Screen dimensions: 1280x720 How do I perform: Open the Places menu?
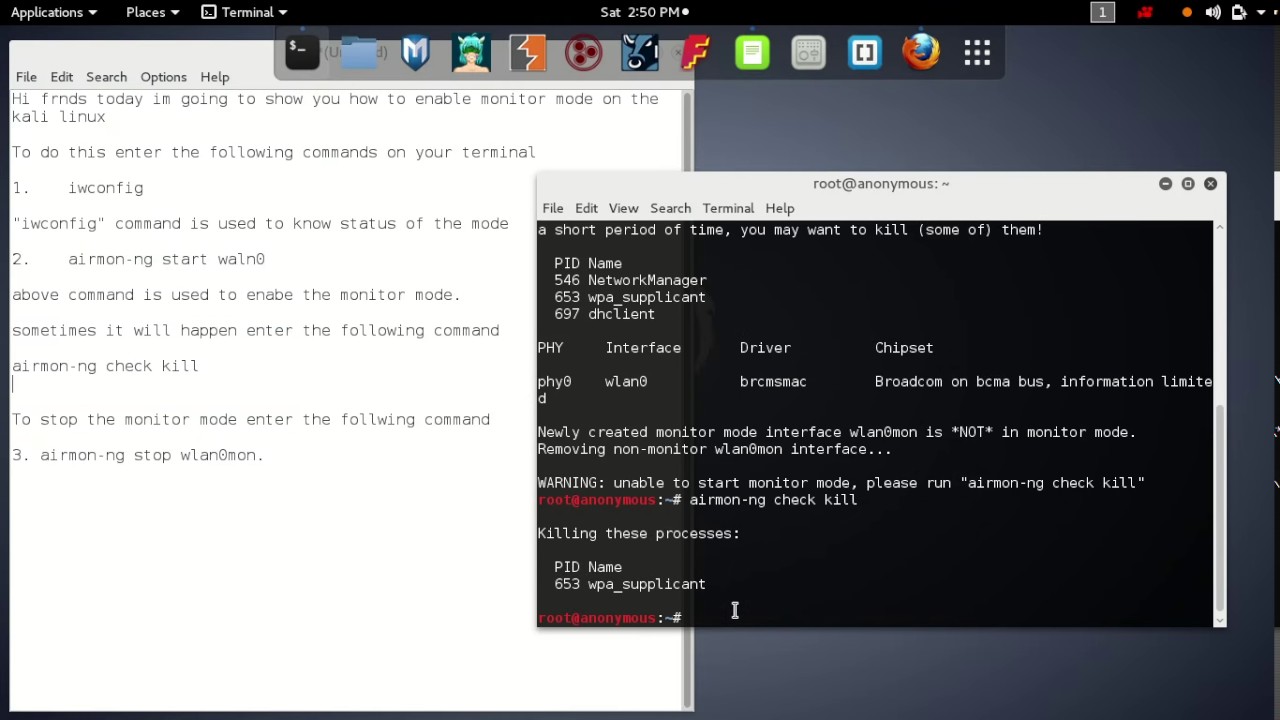(x=152, y=12)
